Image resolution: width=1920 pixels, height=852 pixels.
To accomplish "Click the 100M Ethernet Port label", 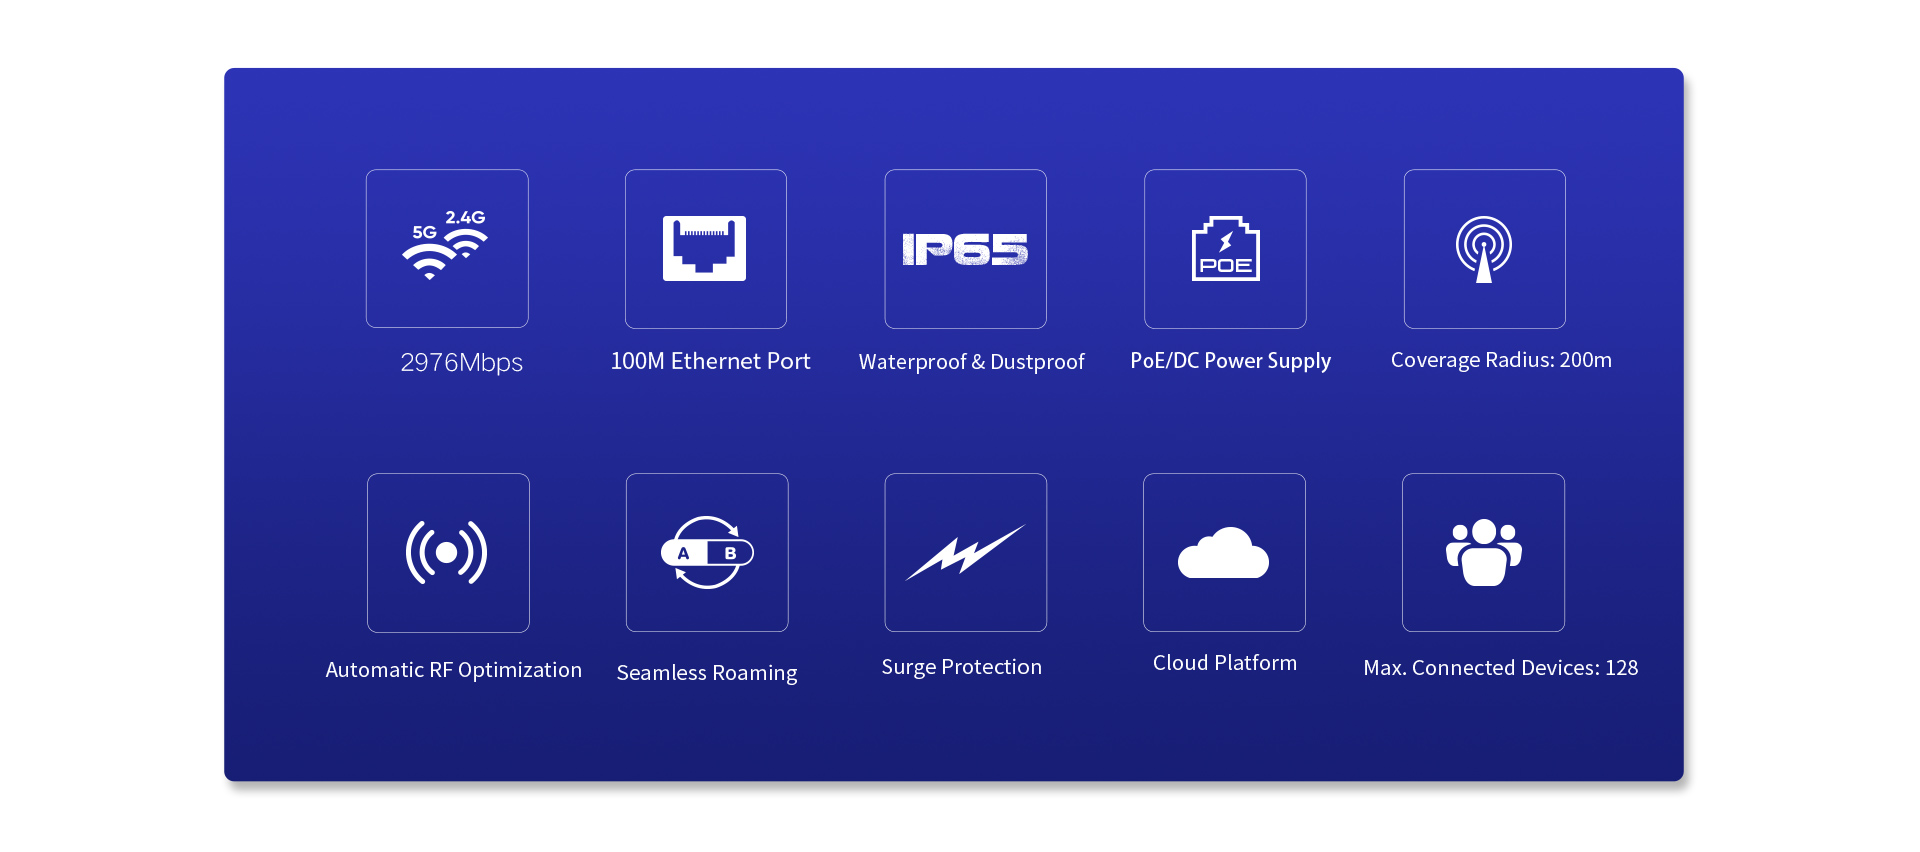I will pos(710,361).
